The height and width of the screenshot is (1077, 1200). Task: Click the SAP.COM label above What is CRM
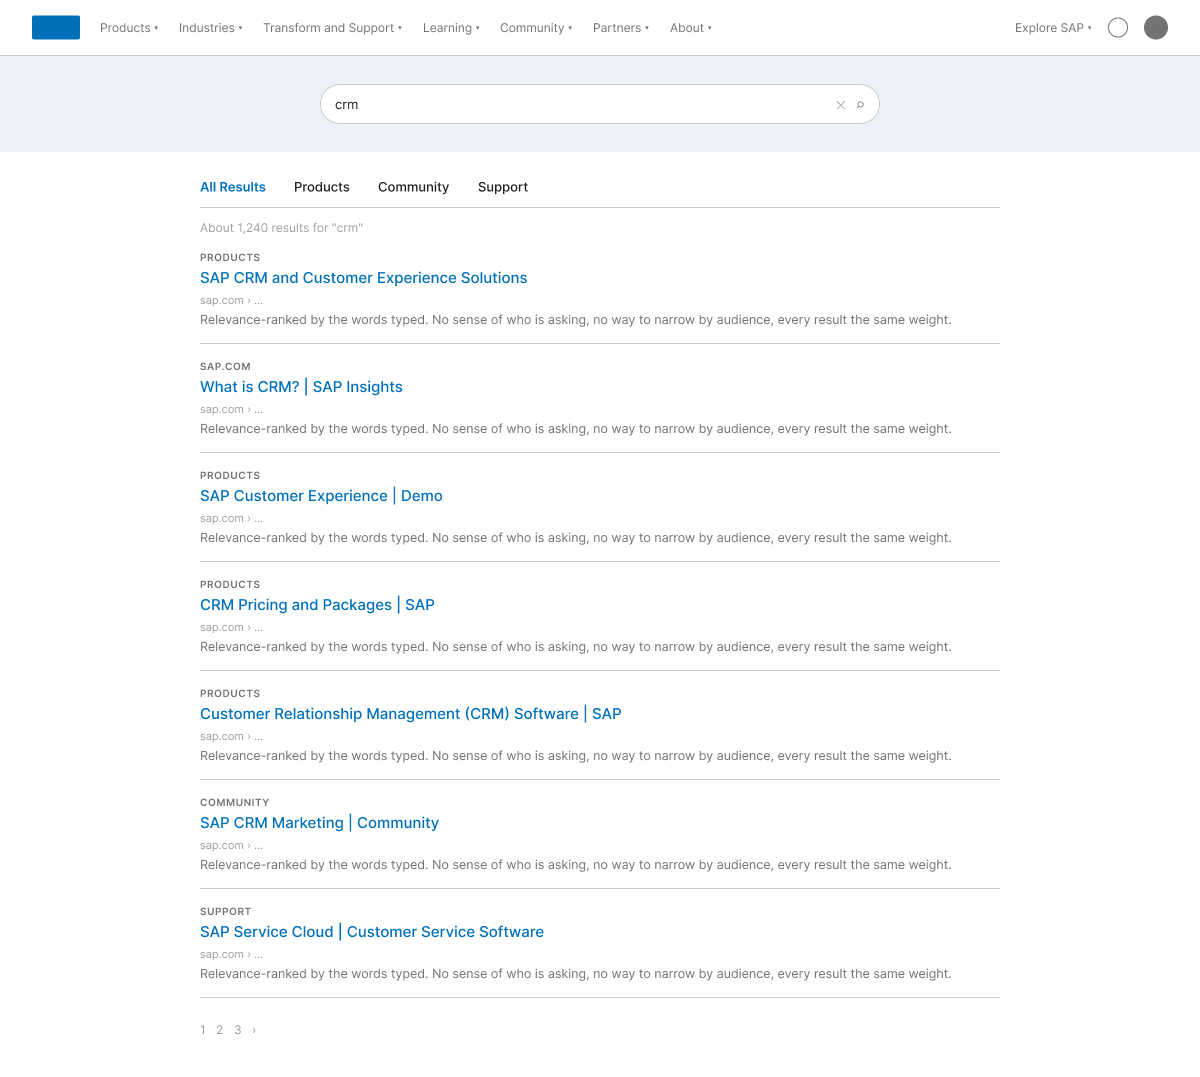225,367
